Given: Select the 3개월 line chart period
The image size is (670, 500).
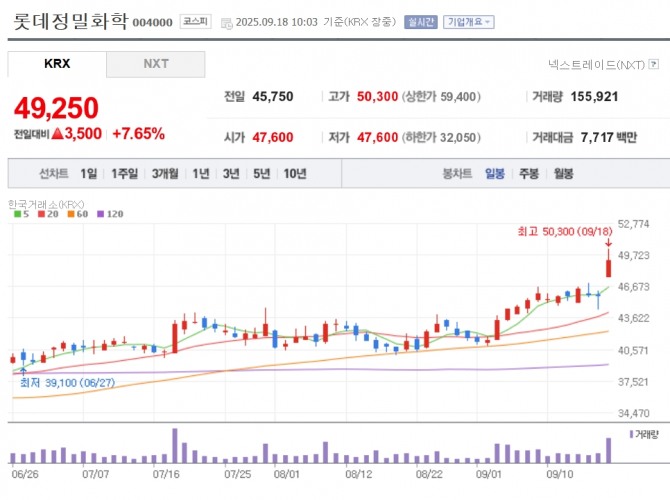Looking at the screenshot, I should [x=165, y=174].
